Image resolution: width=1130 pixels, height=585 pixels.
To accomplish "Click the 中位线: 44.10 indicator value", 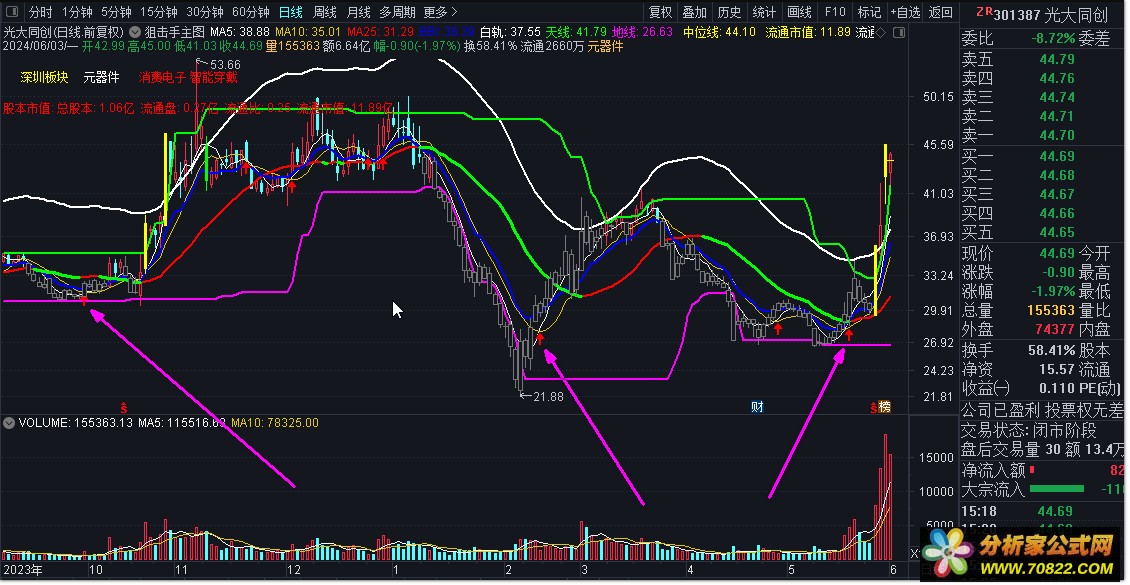I will [x=720, y=32].
